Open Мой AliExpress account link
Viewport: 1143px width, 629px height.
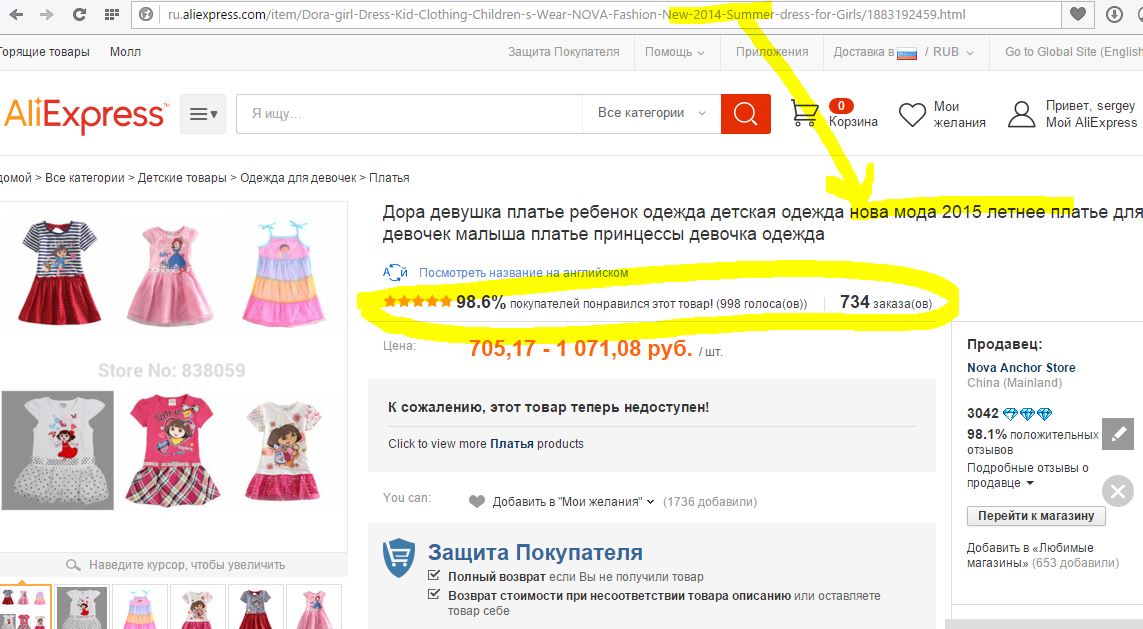(1091, 122)
